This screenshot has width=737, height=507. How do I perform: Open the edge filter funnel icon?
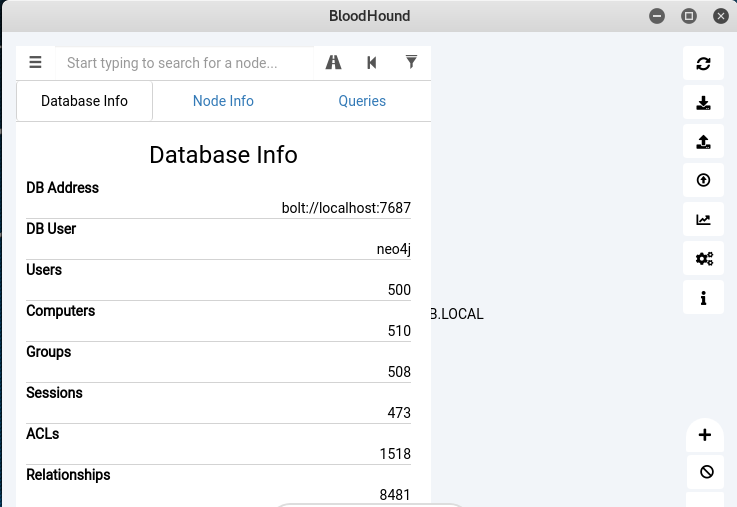click(x=411, y=62)
